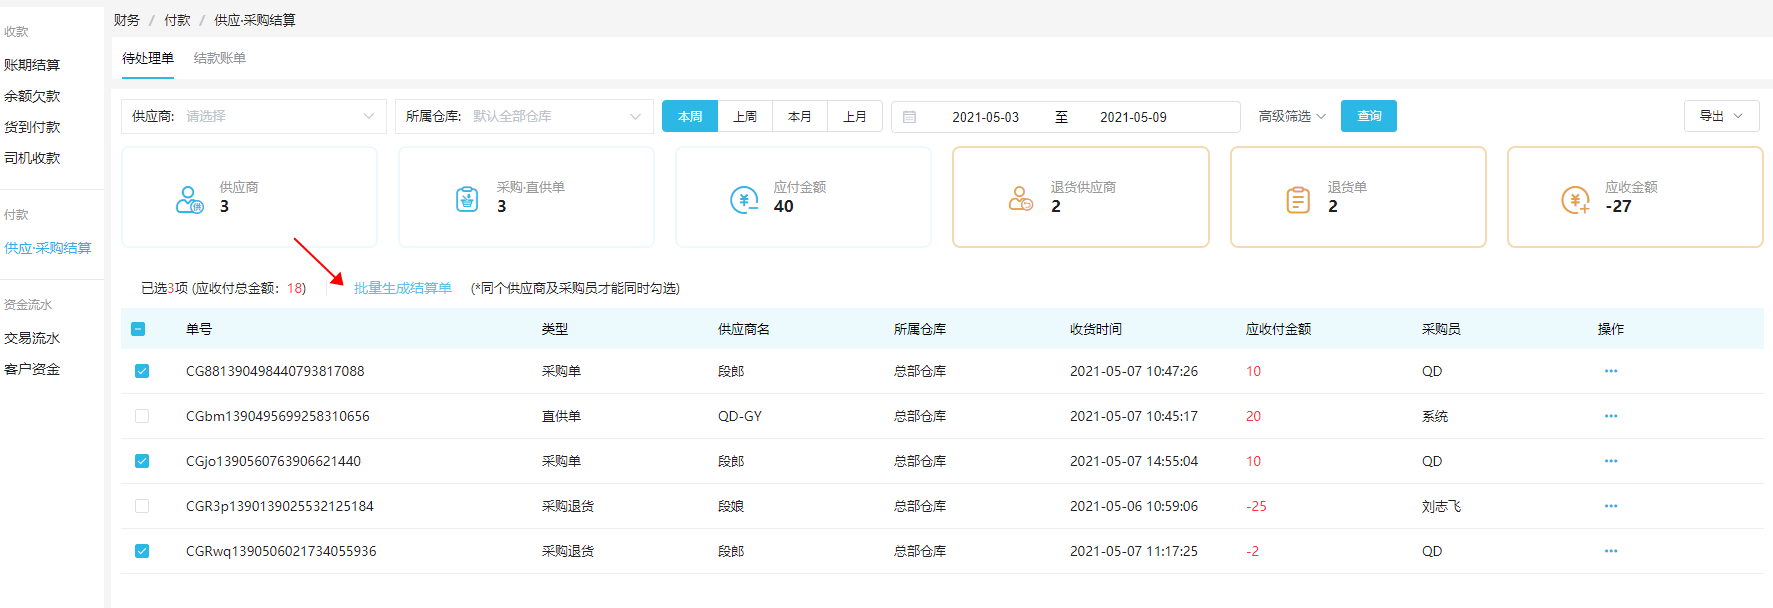Click the 收货时间 column header
This screenshot has width=1773, height=608.
pyautogui.click(x=1096, y=329)
